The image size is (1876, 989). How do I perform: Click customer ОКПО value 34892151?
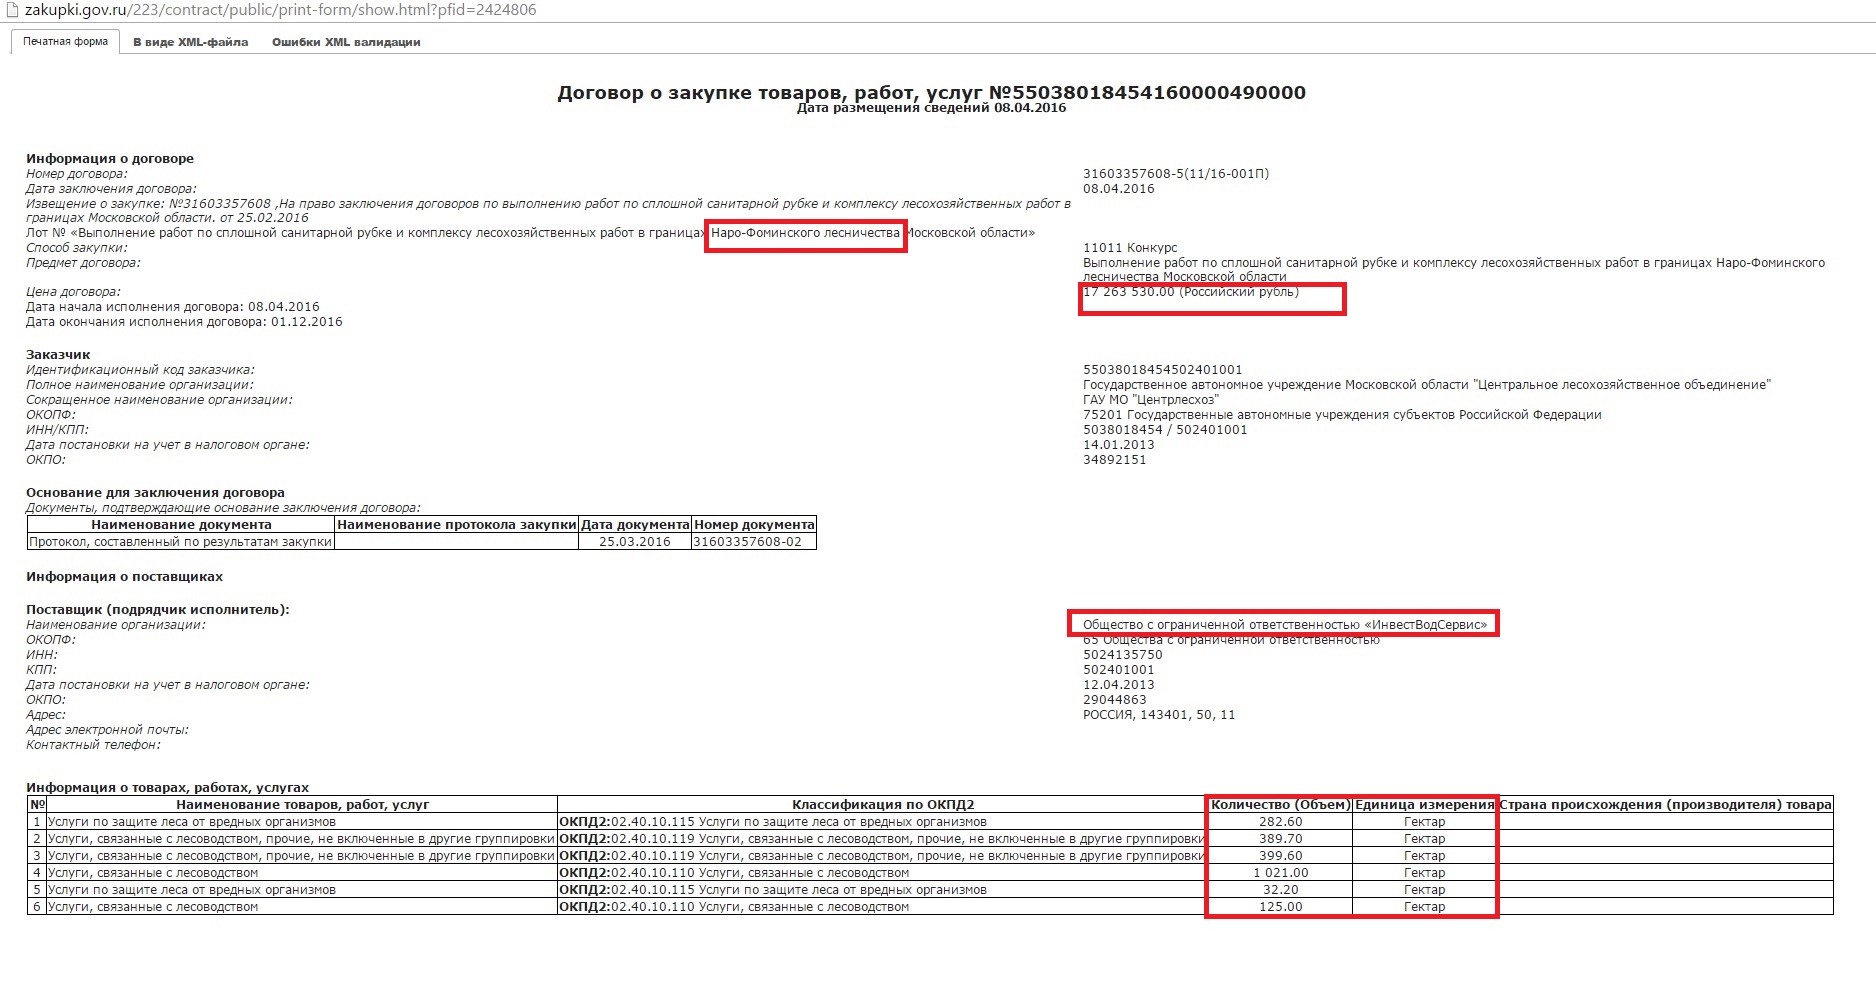(1115, 459)
